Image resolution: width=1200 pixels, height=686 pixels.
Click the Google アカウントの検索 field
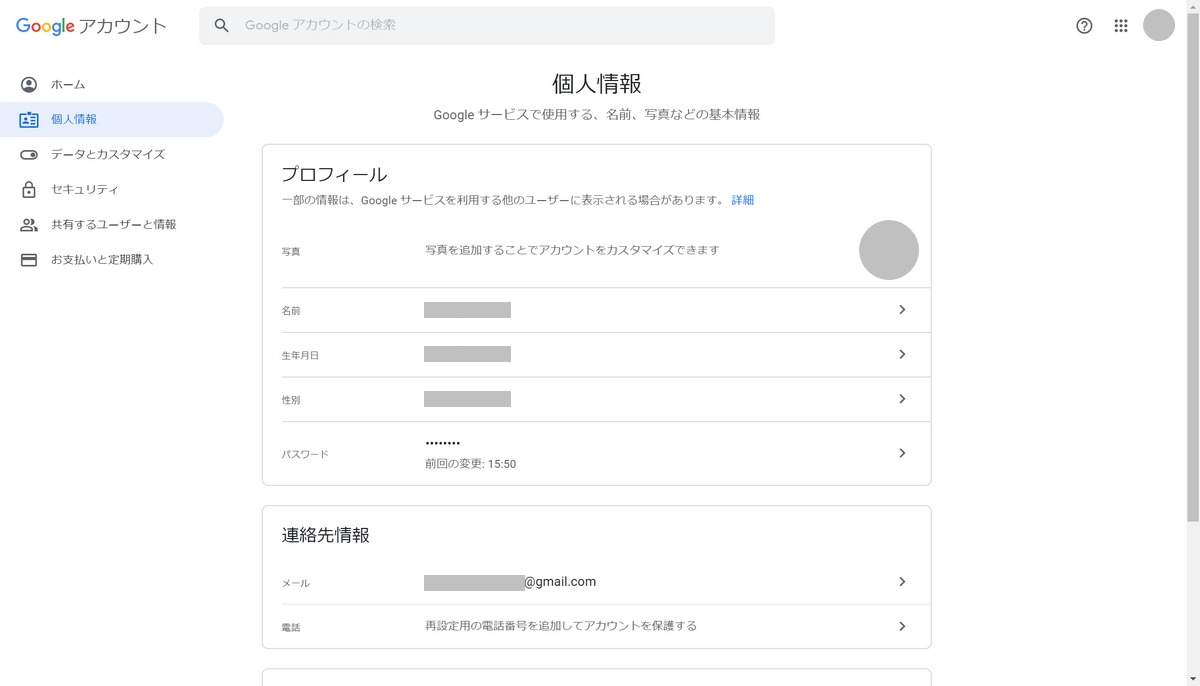click(x=500, y=26)
